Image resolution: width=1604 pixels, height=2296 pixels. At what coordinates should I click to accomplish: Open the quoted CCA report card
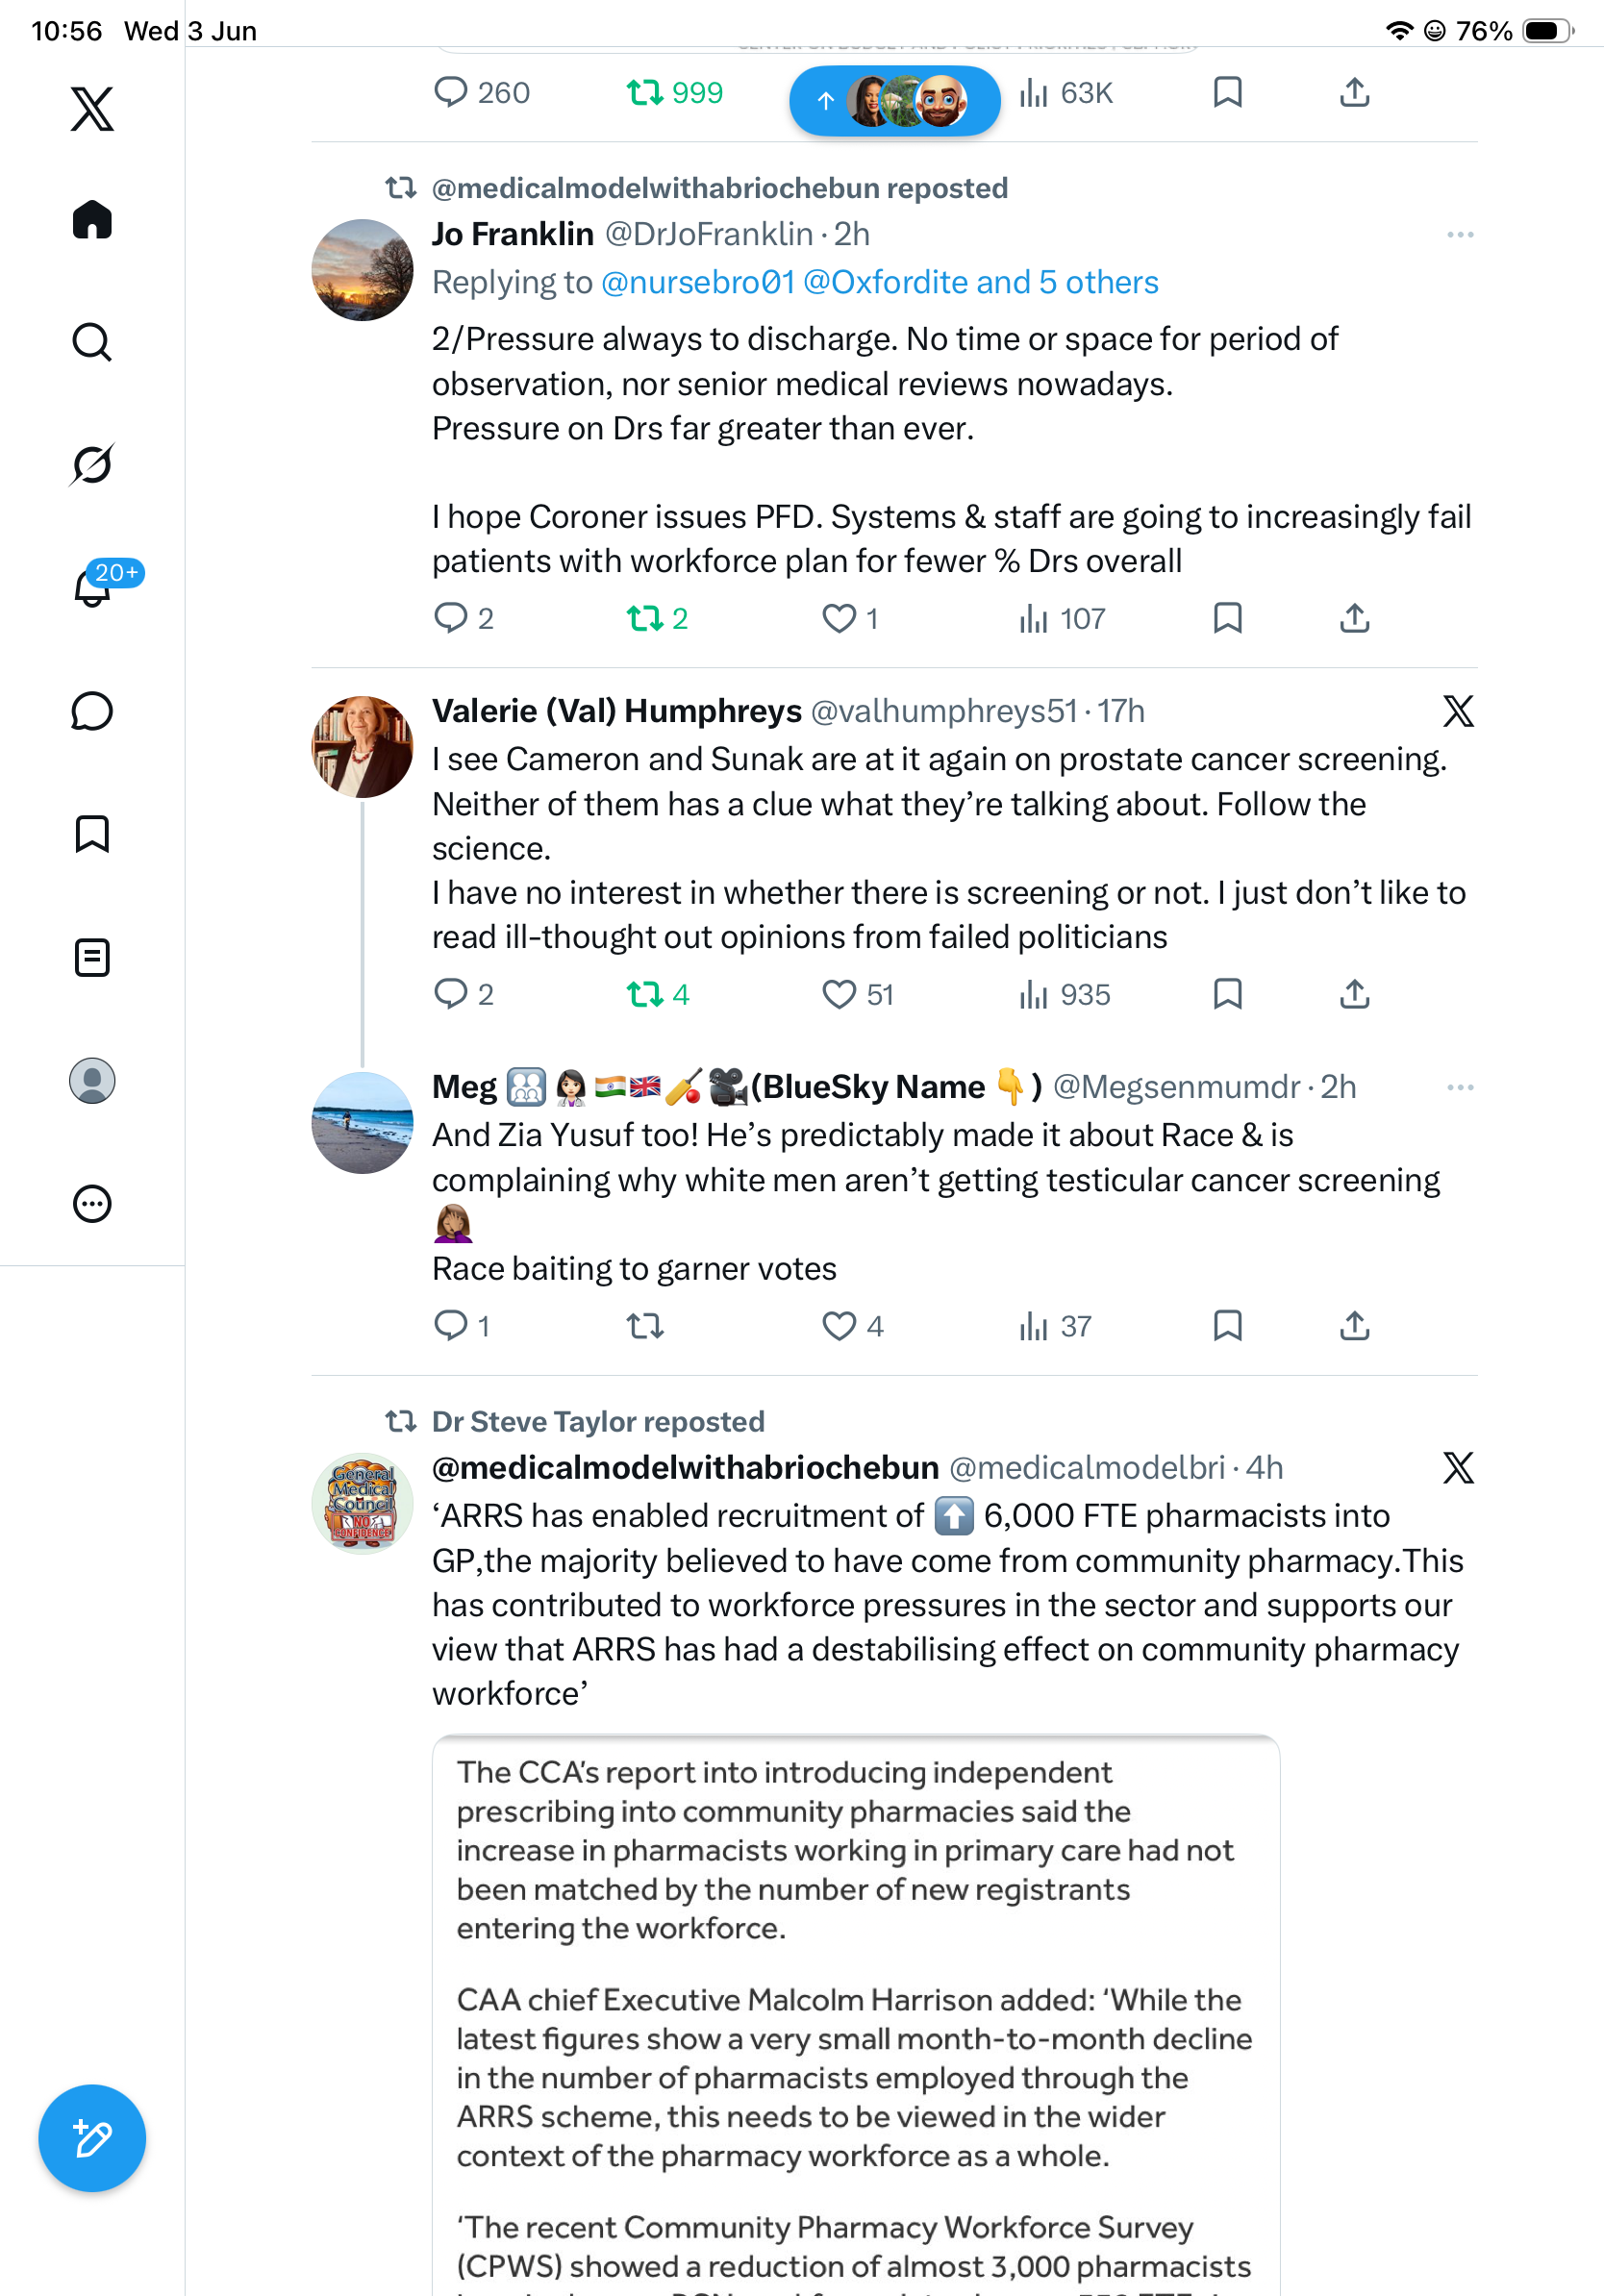pyautogui.click(x=856, y=2015)
